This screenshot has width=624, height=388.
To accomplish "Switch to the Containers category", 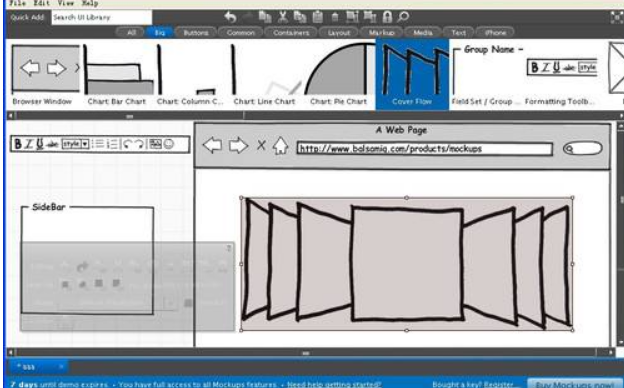I will point(291,33).
